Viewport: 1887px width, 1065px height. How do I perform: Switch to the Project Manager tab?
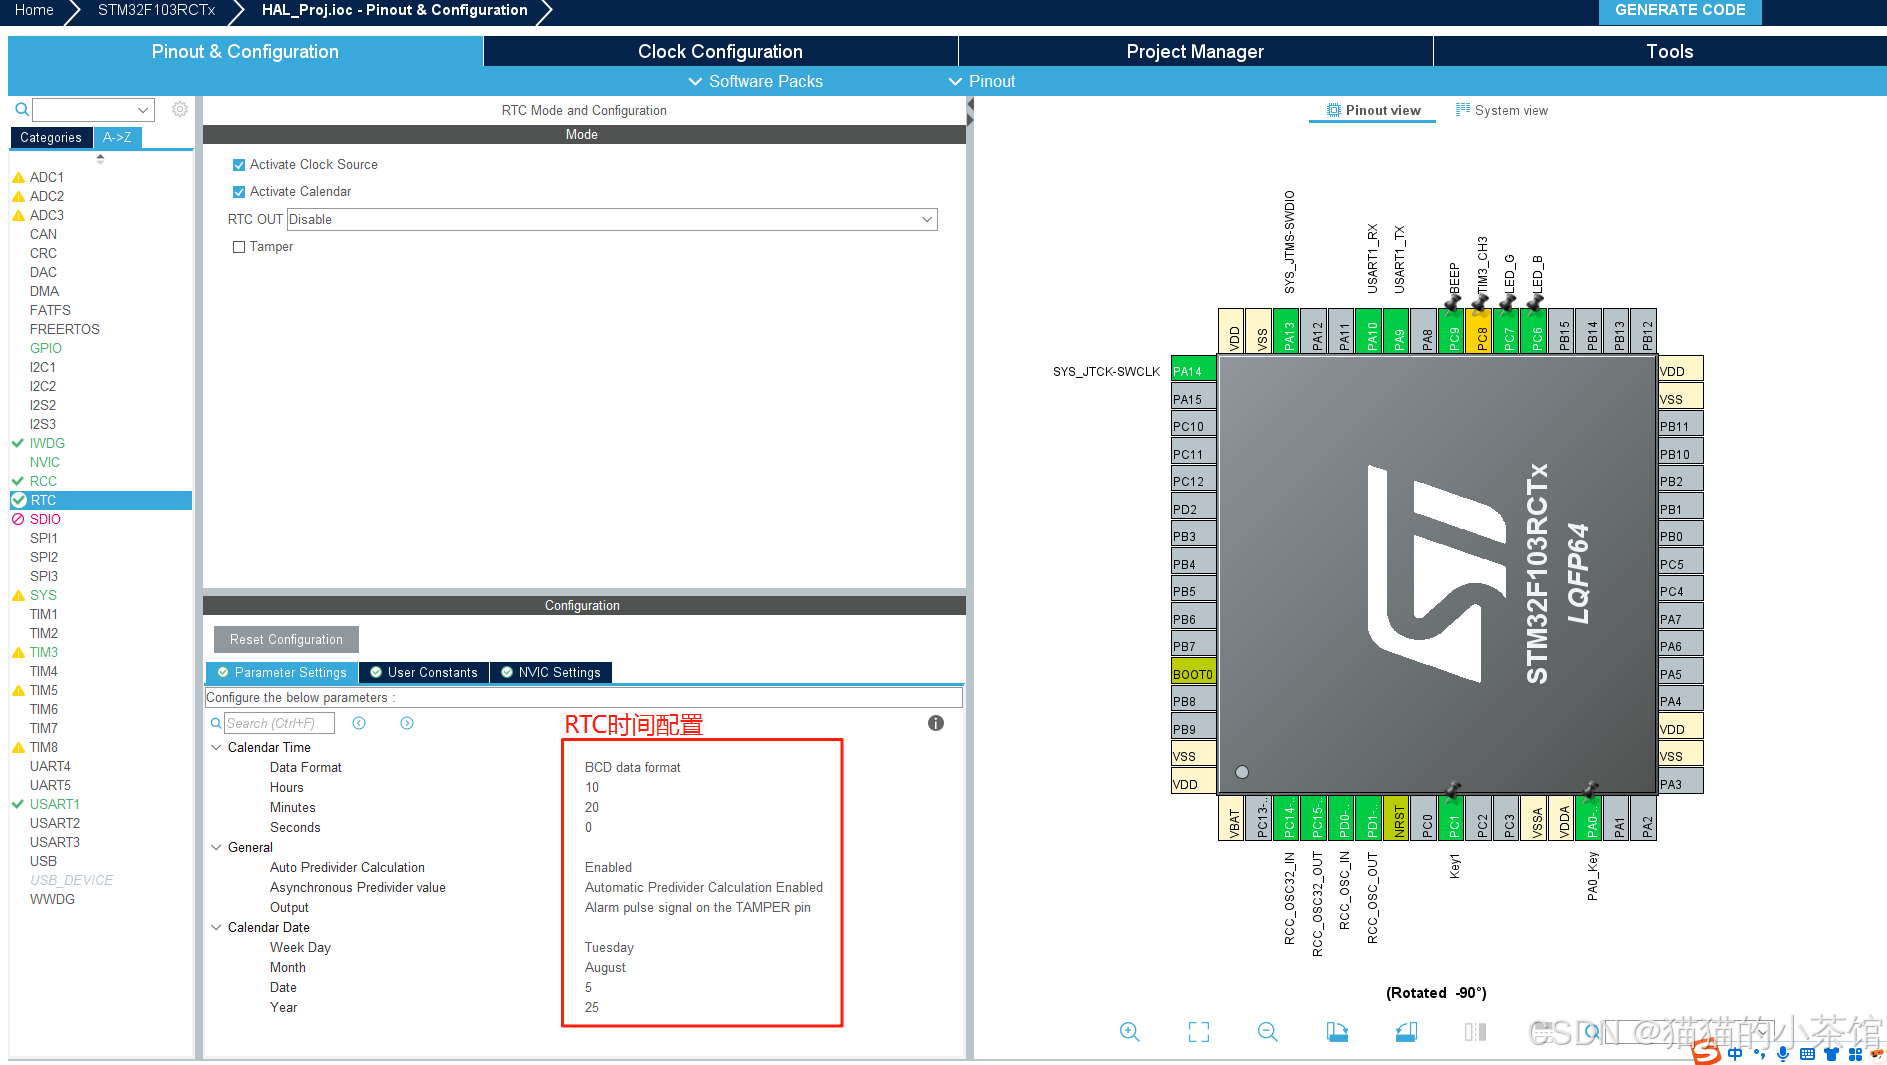click(1195, 51)
